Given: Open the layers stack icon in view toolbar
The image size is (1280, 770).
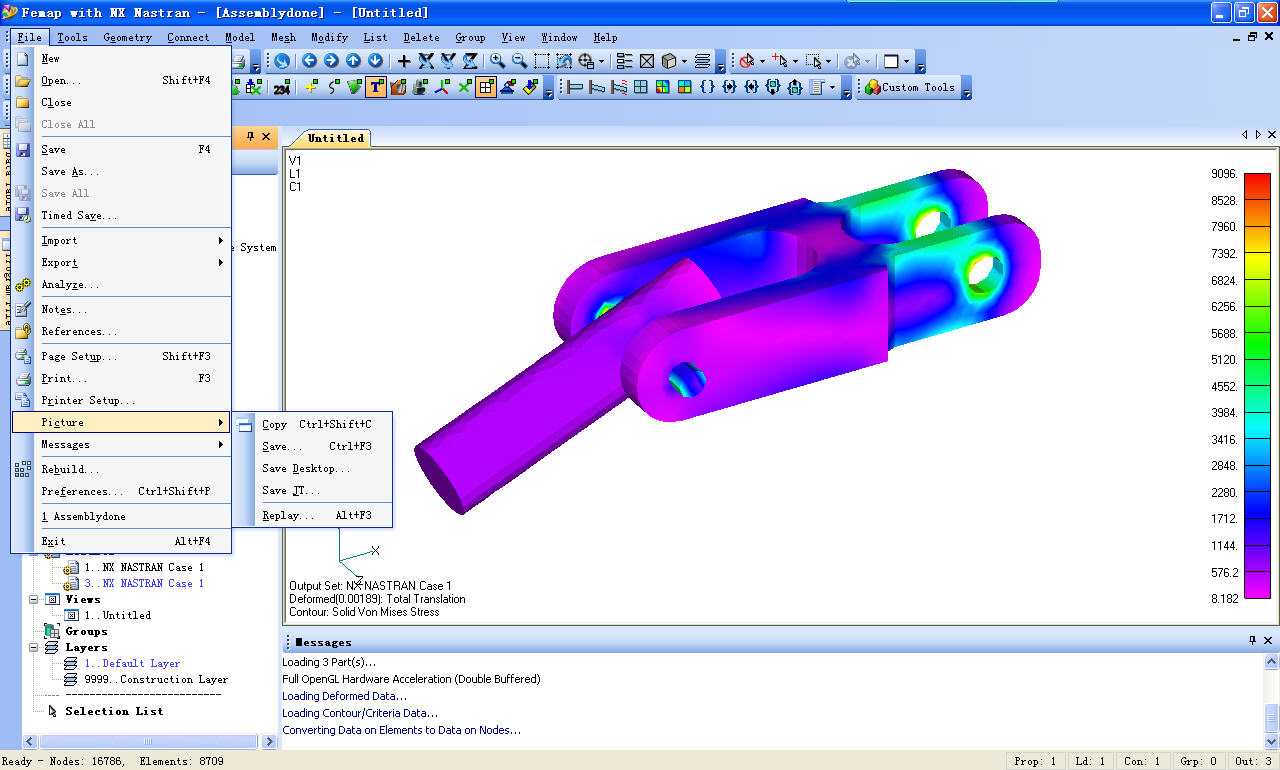Looking at the screenshot, I should coord(702,61).
